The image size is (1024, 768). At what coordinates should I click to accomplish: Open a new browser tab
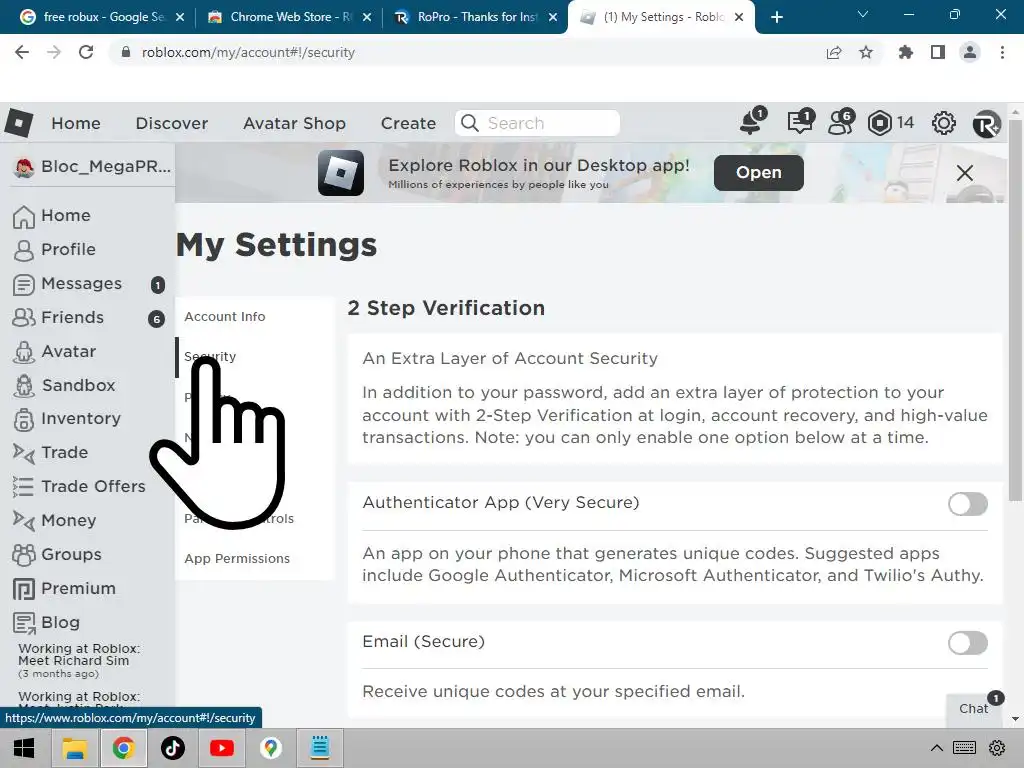[x=776, y=17]
